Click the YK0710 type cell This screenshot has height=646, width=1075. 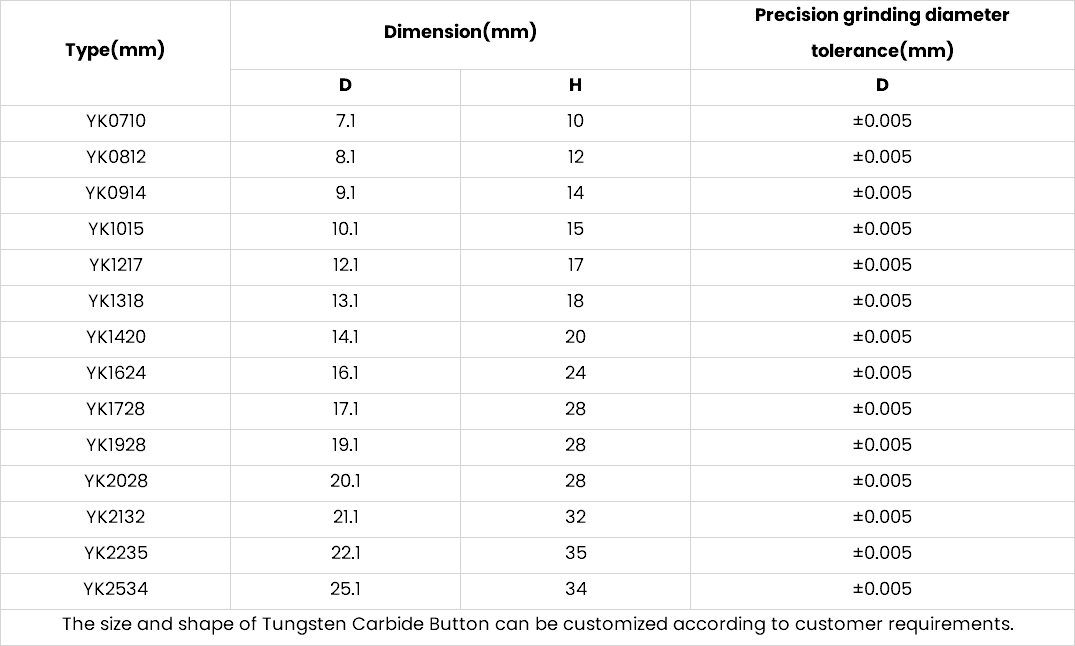(x=116, y=121)
